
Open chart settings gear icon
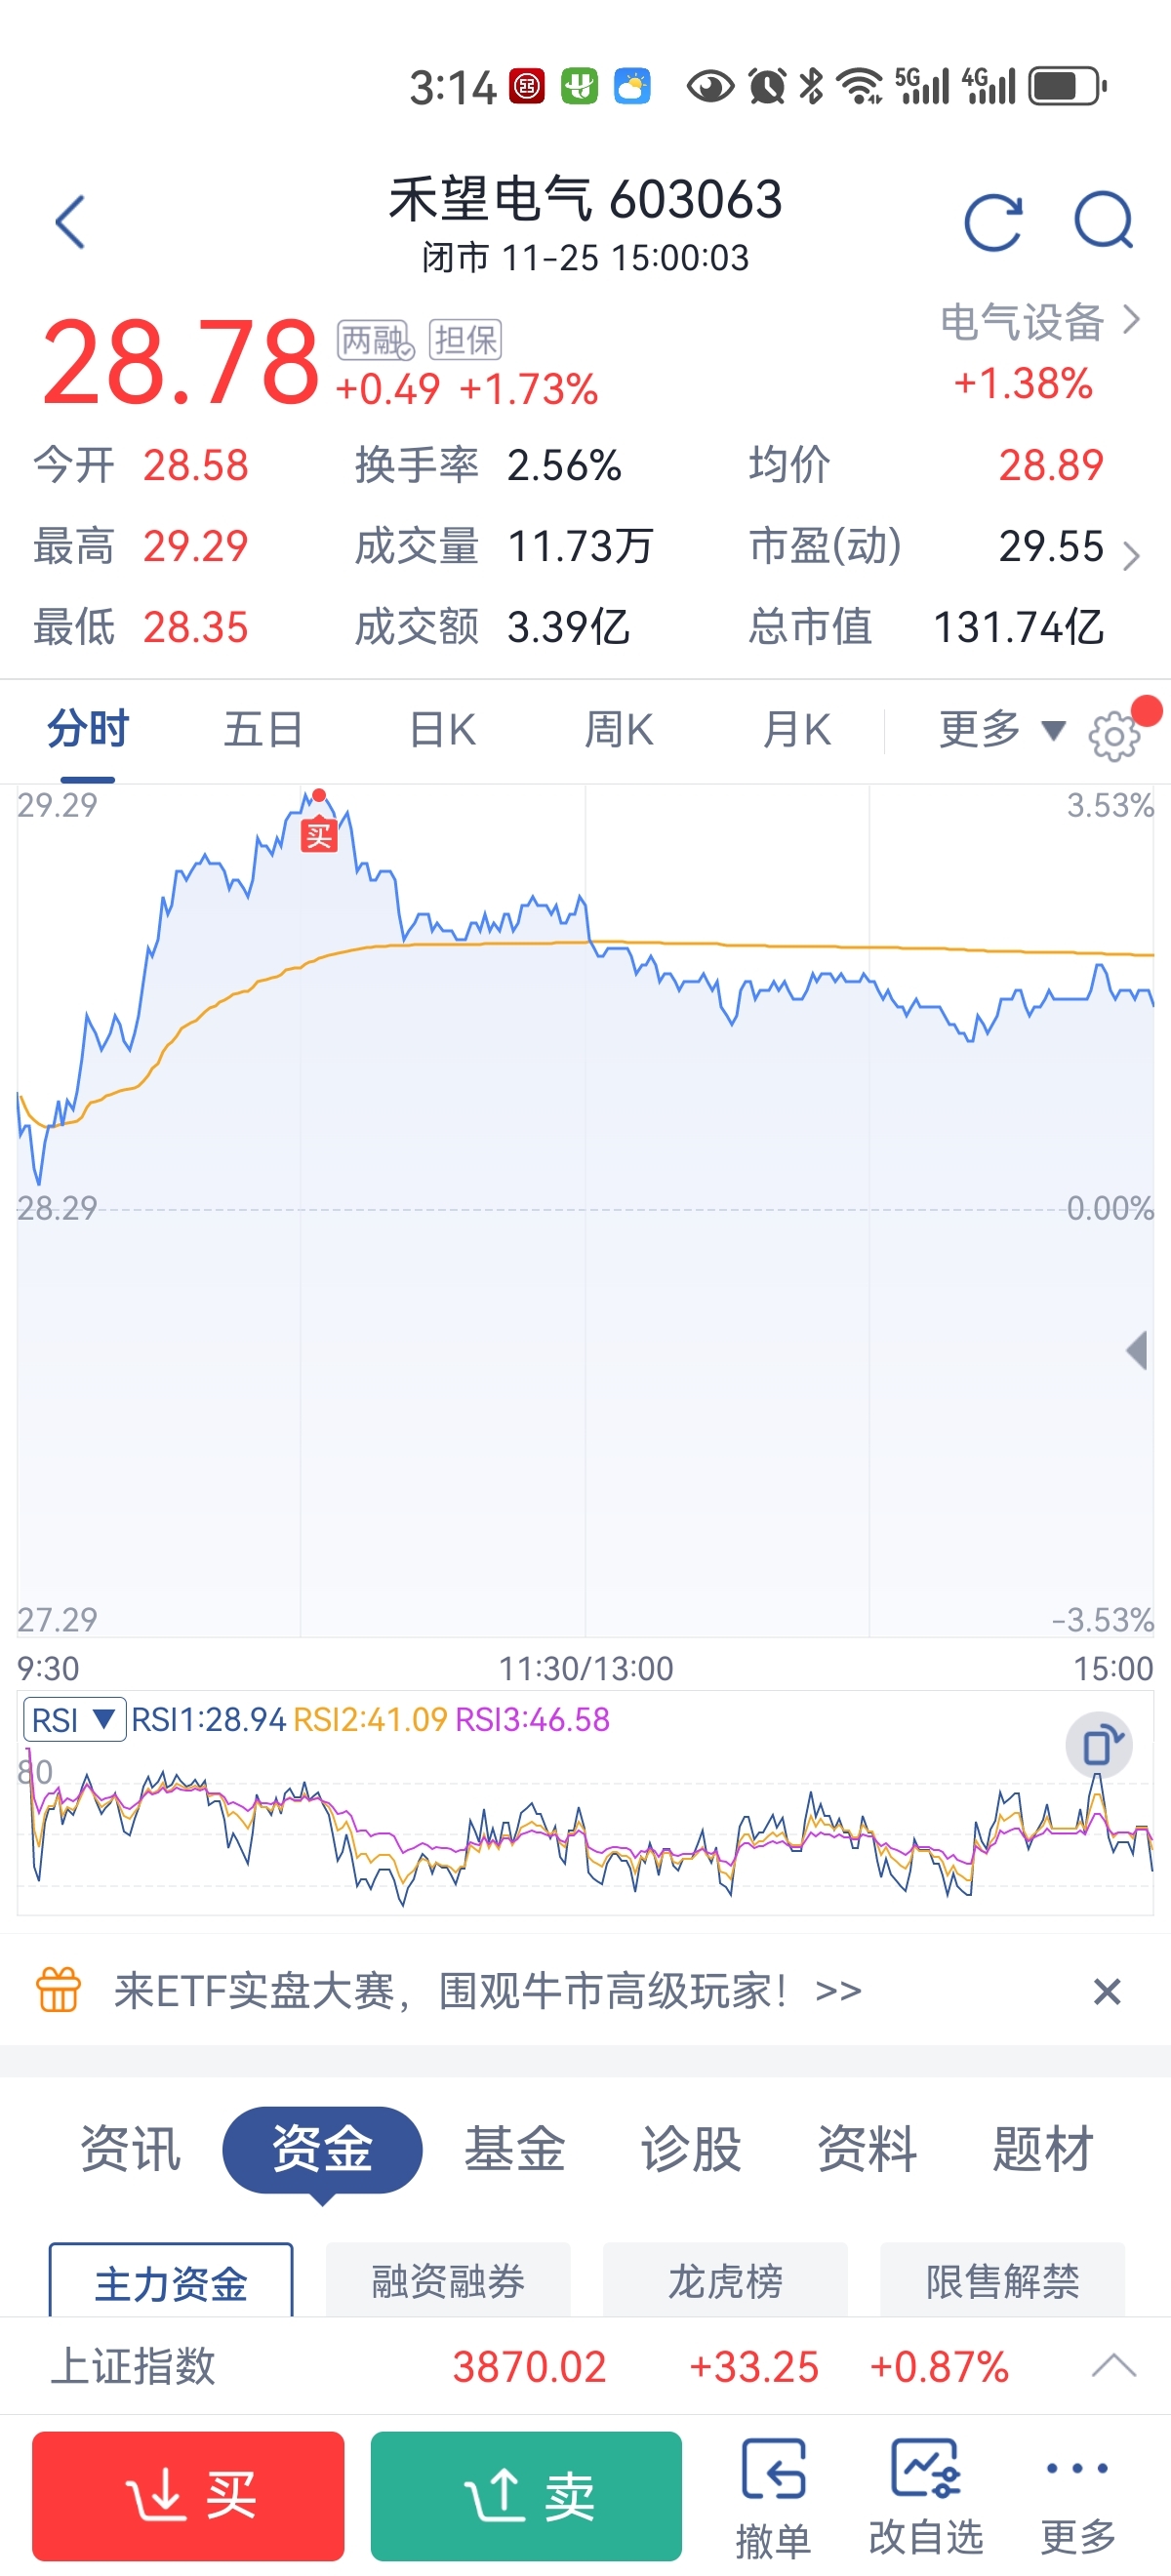[x=1113, y=736]
